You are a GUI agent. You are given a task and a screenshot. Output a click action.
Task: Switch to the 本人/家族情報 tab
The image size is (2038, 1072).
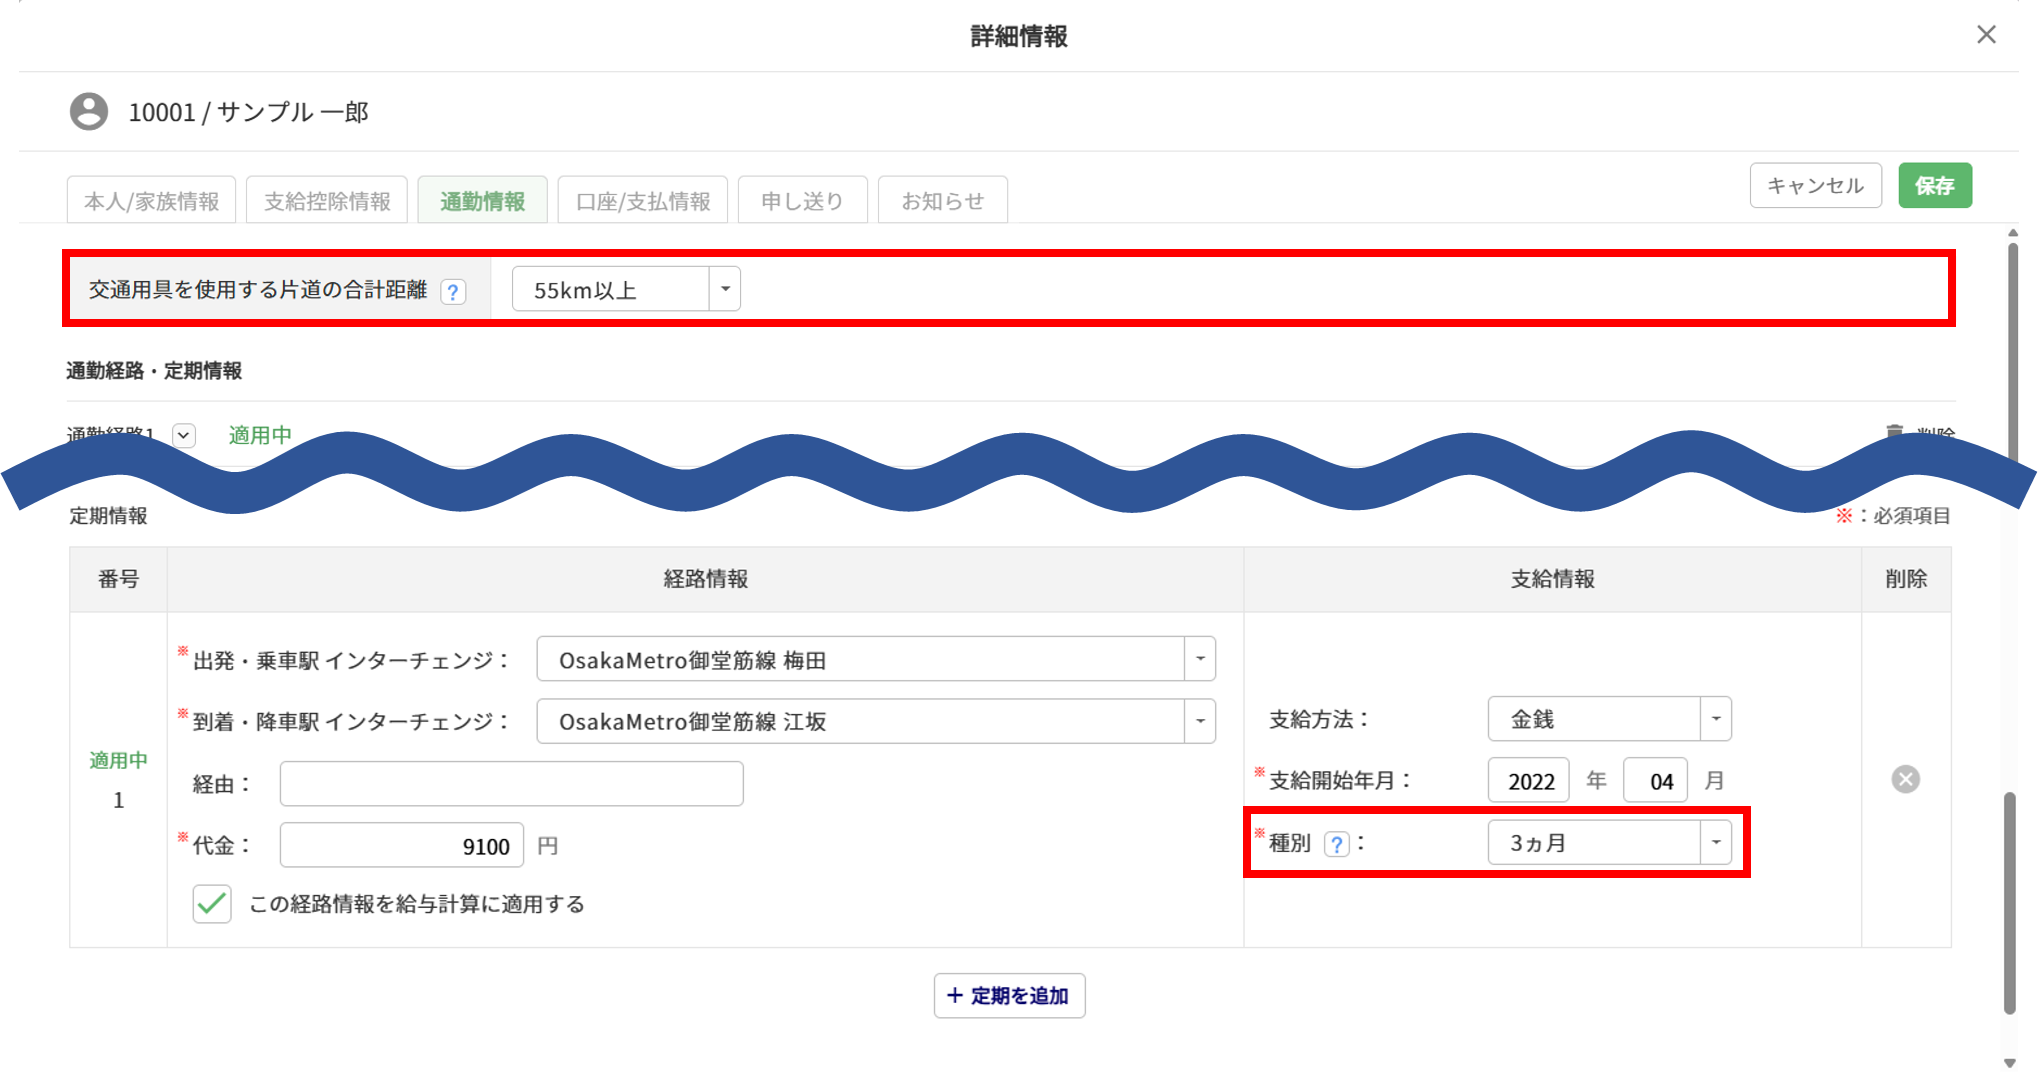151,201
